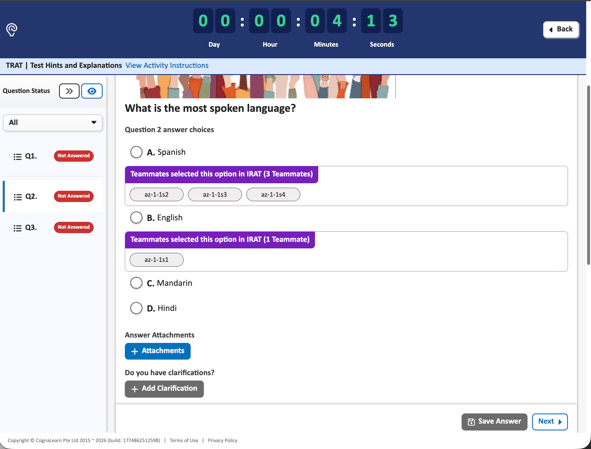Viewport: 591px width, 449px height.
Task: Open the All question filter dropdown
Action: coord(53,123)
